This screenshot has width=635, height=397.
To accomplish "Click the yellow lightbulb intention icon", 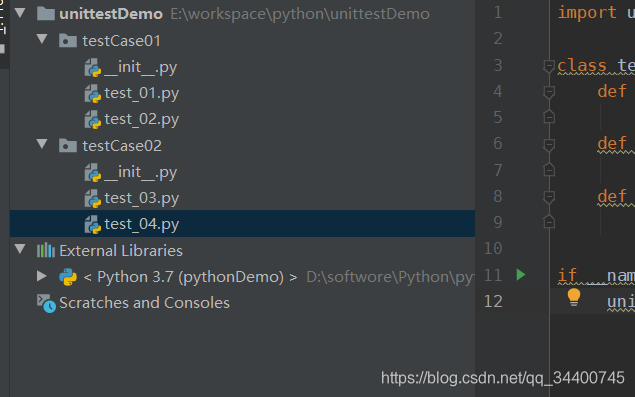I will click(573, 297).
